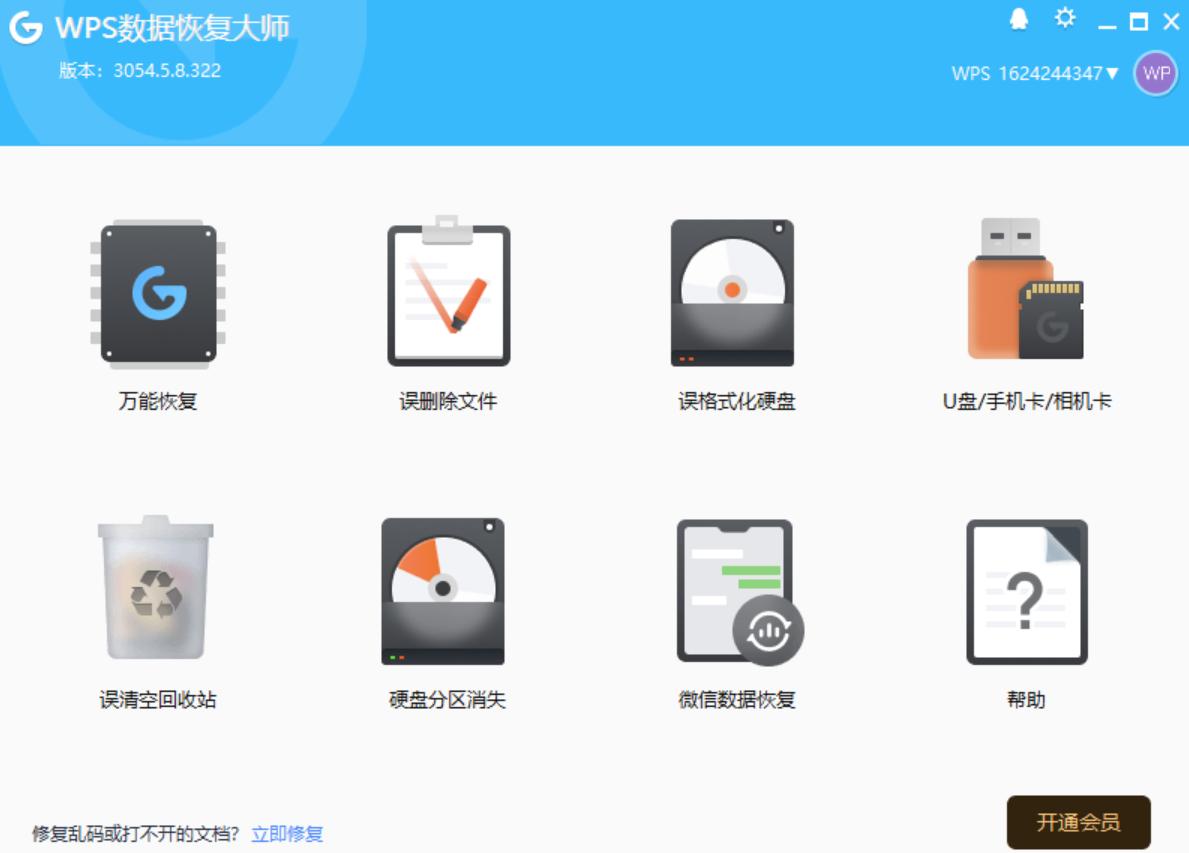Open settings via the gear icon
Image resolution: width=1189 pixels, height=853 pixels.
[x=1065, y=18]
